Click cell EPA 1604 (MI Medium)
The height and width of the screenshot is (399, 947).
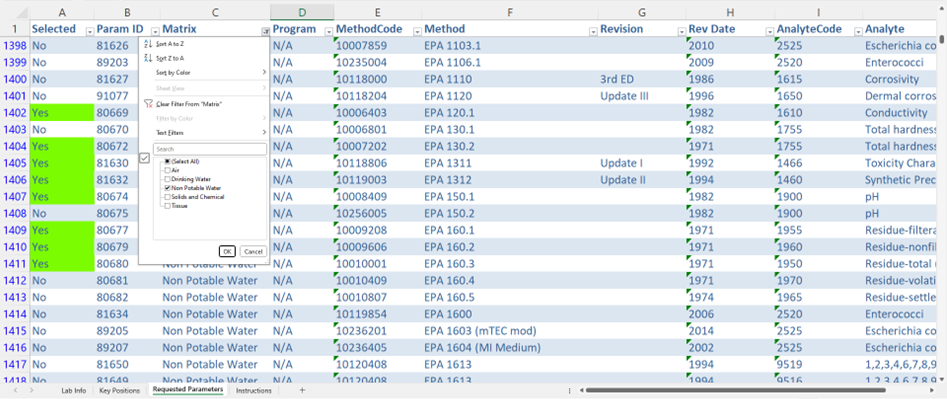[510, 347]
